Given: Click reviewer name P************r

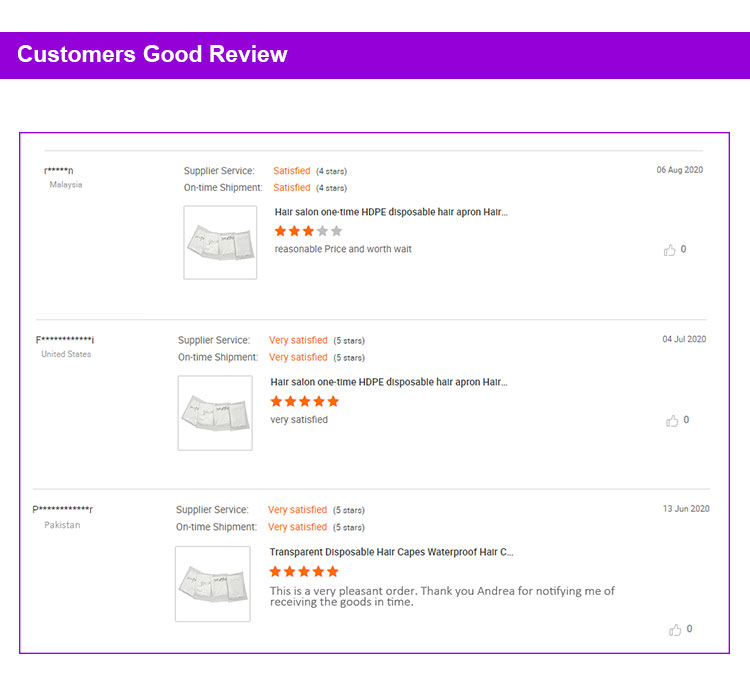Looking at the screenshot, I should click(63, 510).
